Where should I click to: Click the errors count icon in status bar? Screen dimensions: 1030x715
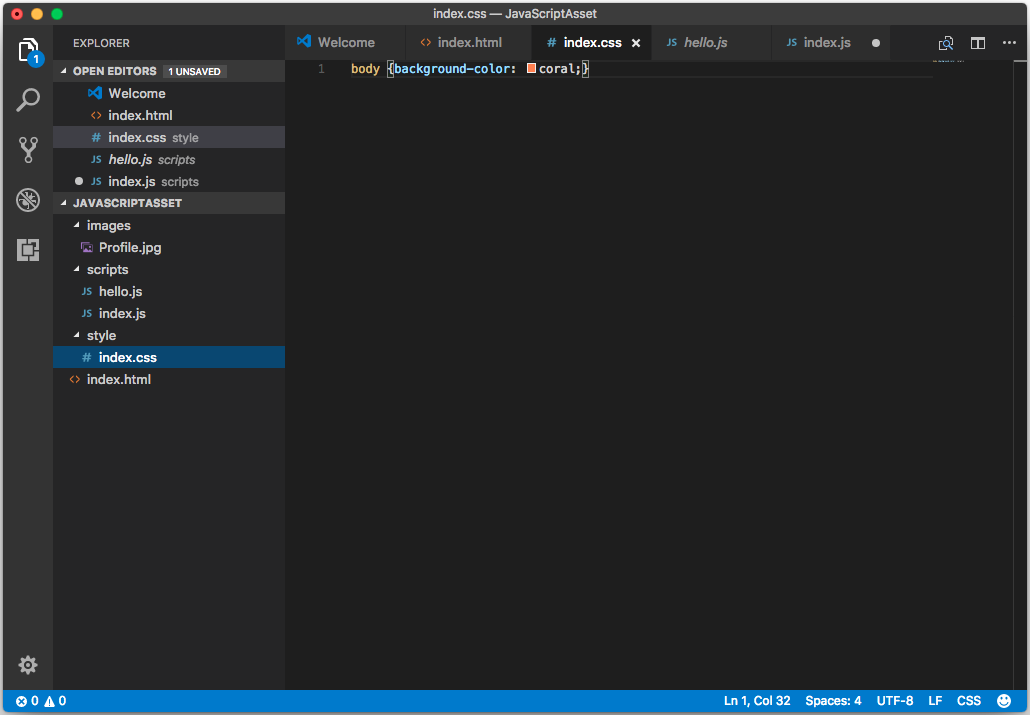pos(22,701)
